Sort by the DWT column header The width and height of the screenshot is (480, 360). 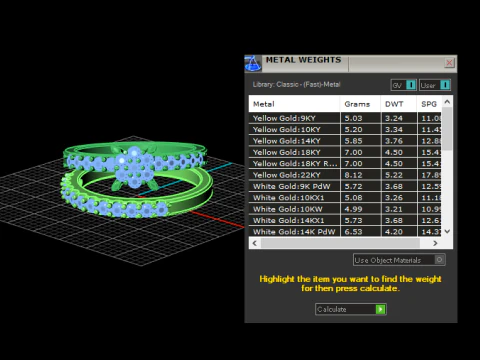(398, 104)
